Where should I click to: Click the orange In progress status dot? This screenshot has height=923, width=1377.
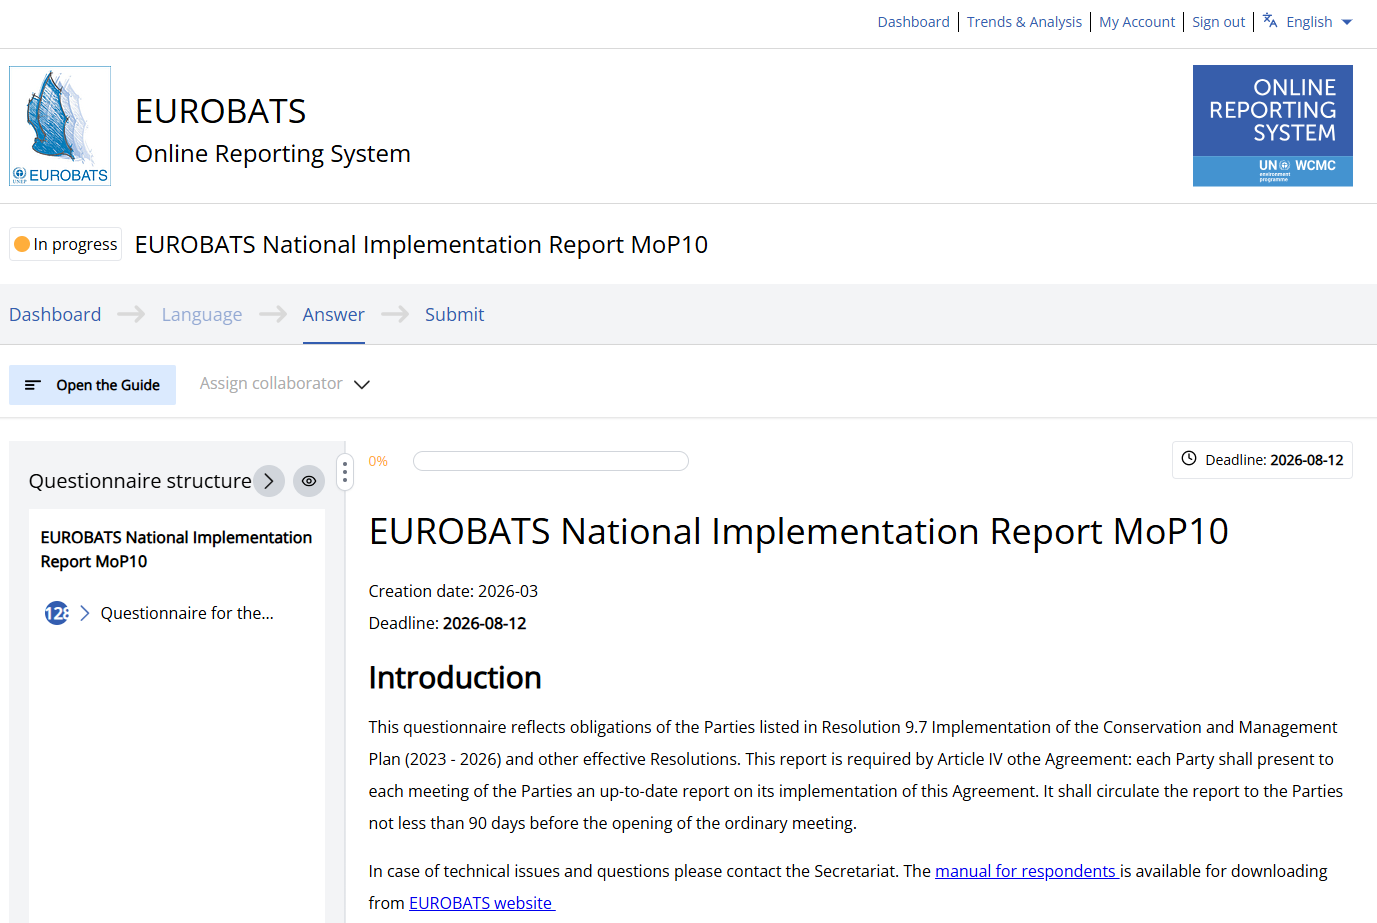coord(22,244)
